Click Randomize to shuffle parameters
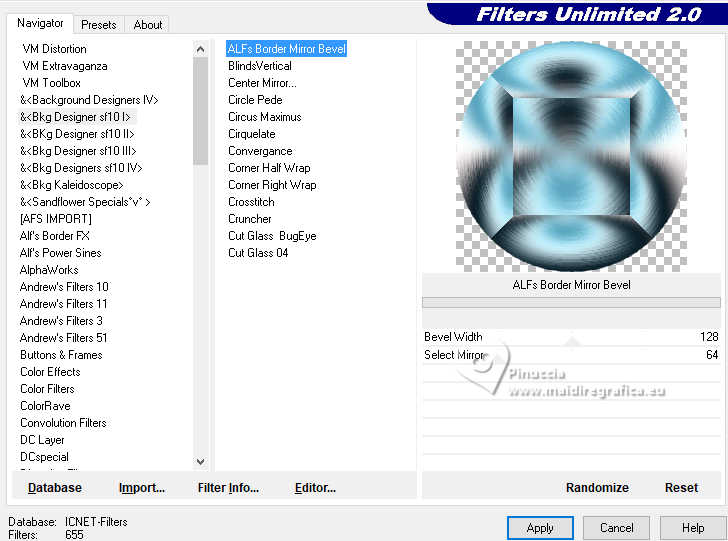 click(x=597, y=488)
